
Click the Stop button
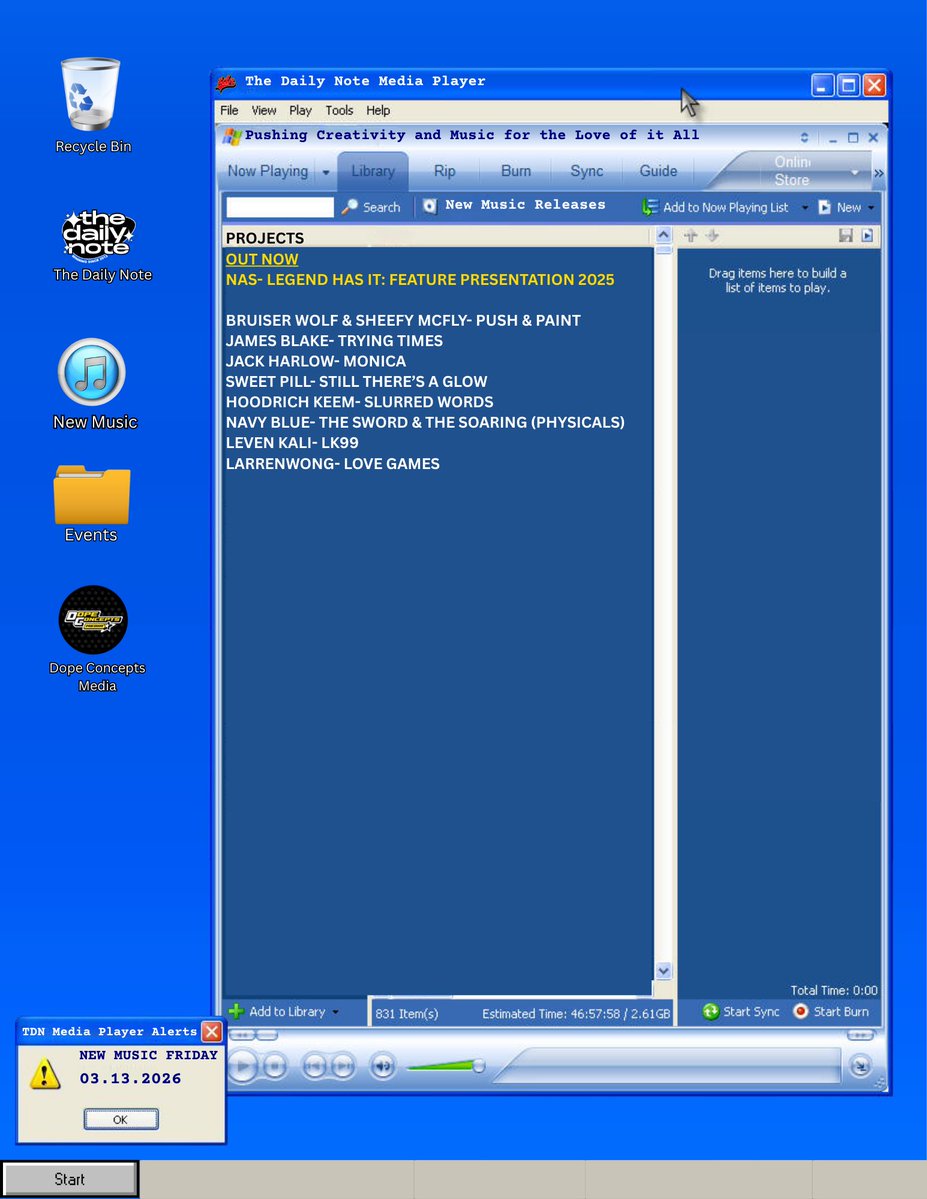[x=274, y=1066]
